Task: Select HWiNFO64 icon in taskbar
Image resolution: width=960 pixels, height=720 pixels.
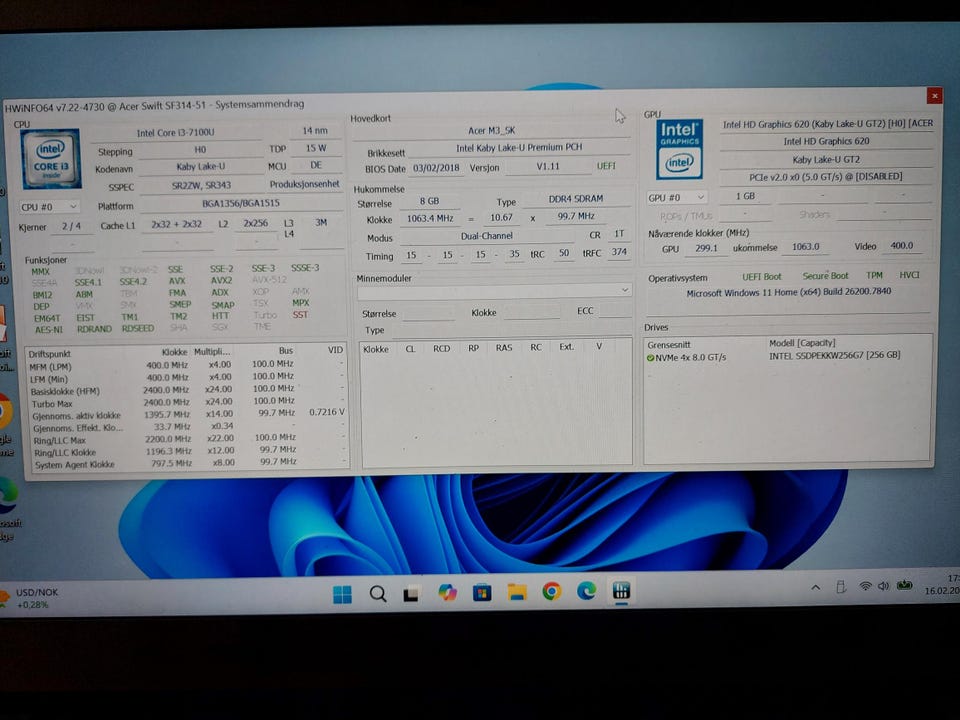Action: tap(621, 590)
